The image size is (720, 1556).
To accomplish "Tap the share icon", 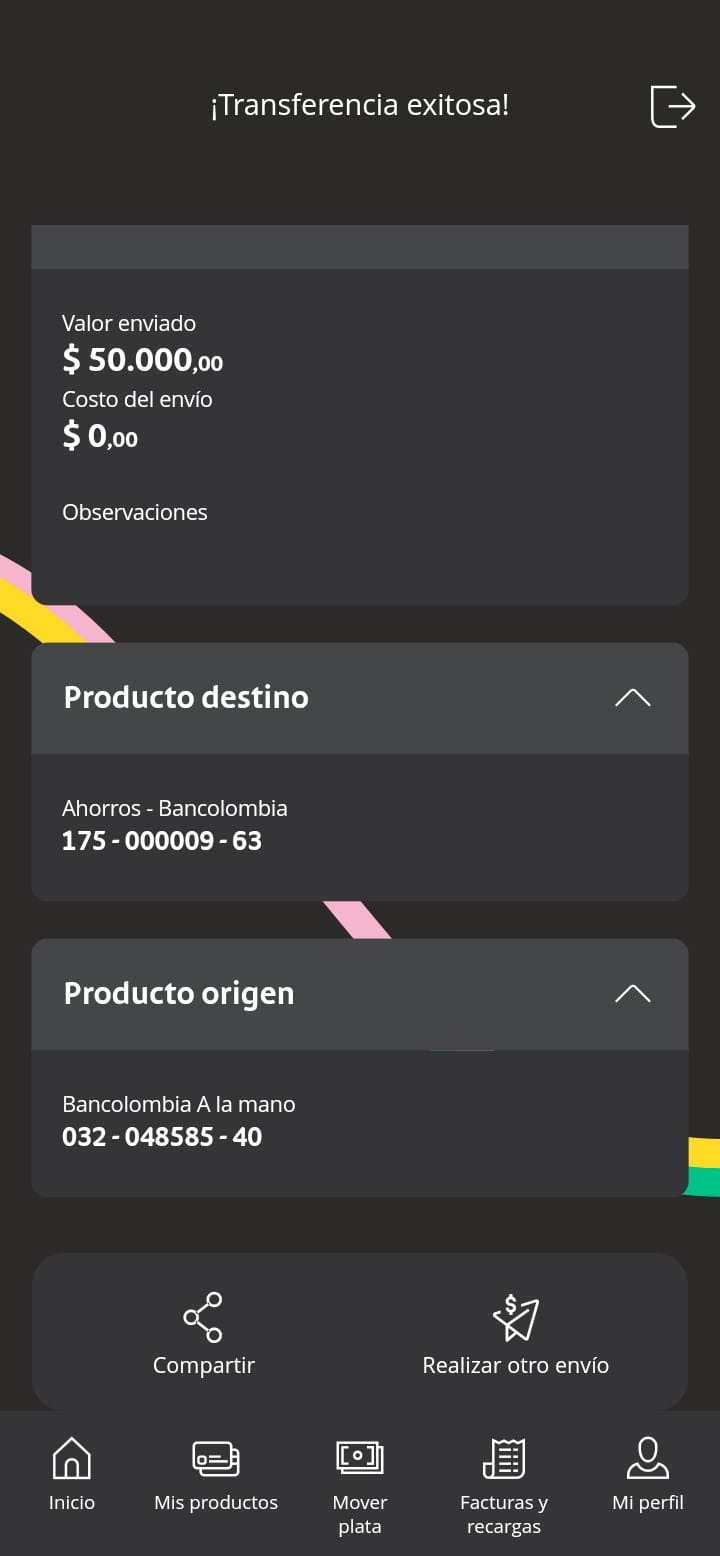I will [203, 1317].
